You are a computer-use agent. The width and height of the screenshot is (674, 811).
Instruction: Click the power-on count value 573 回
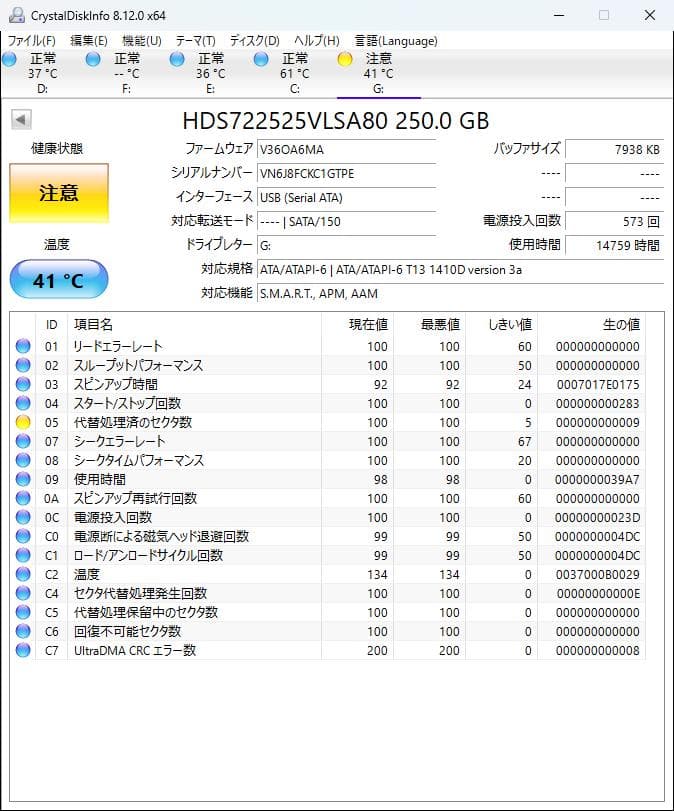pos(614,221)
